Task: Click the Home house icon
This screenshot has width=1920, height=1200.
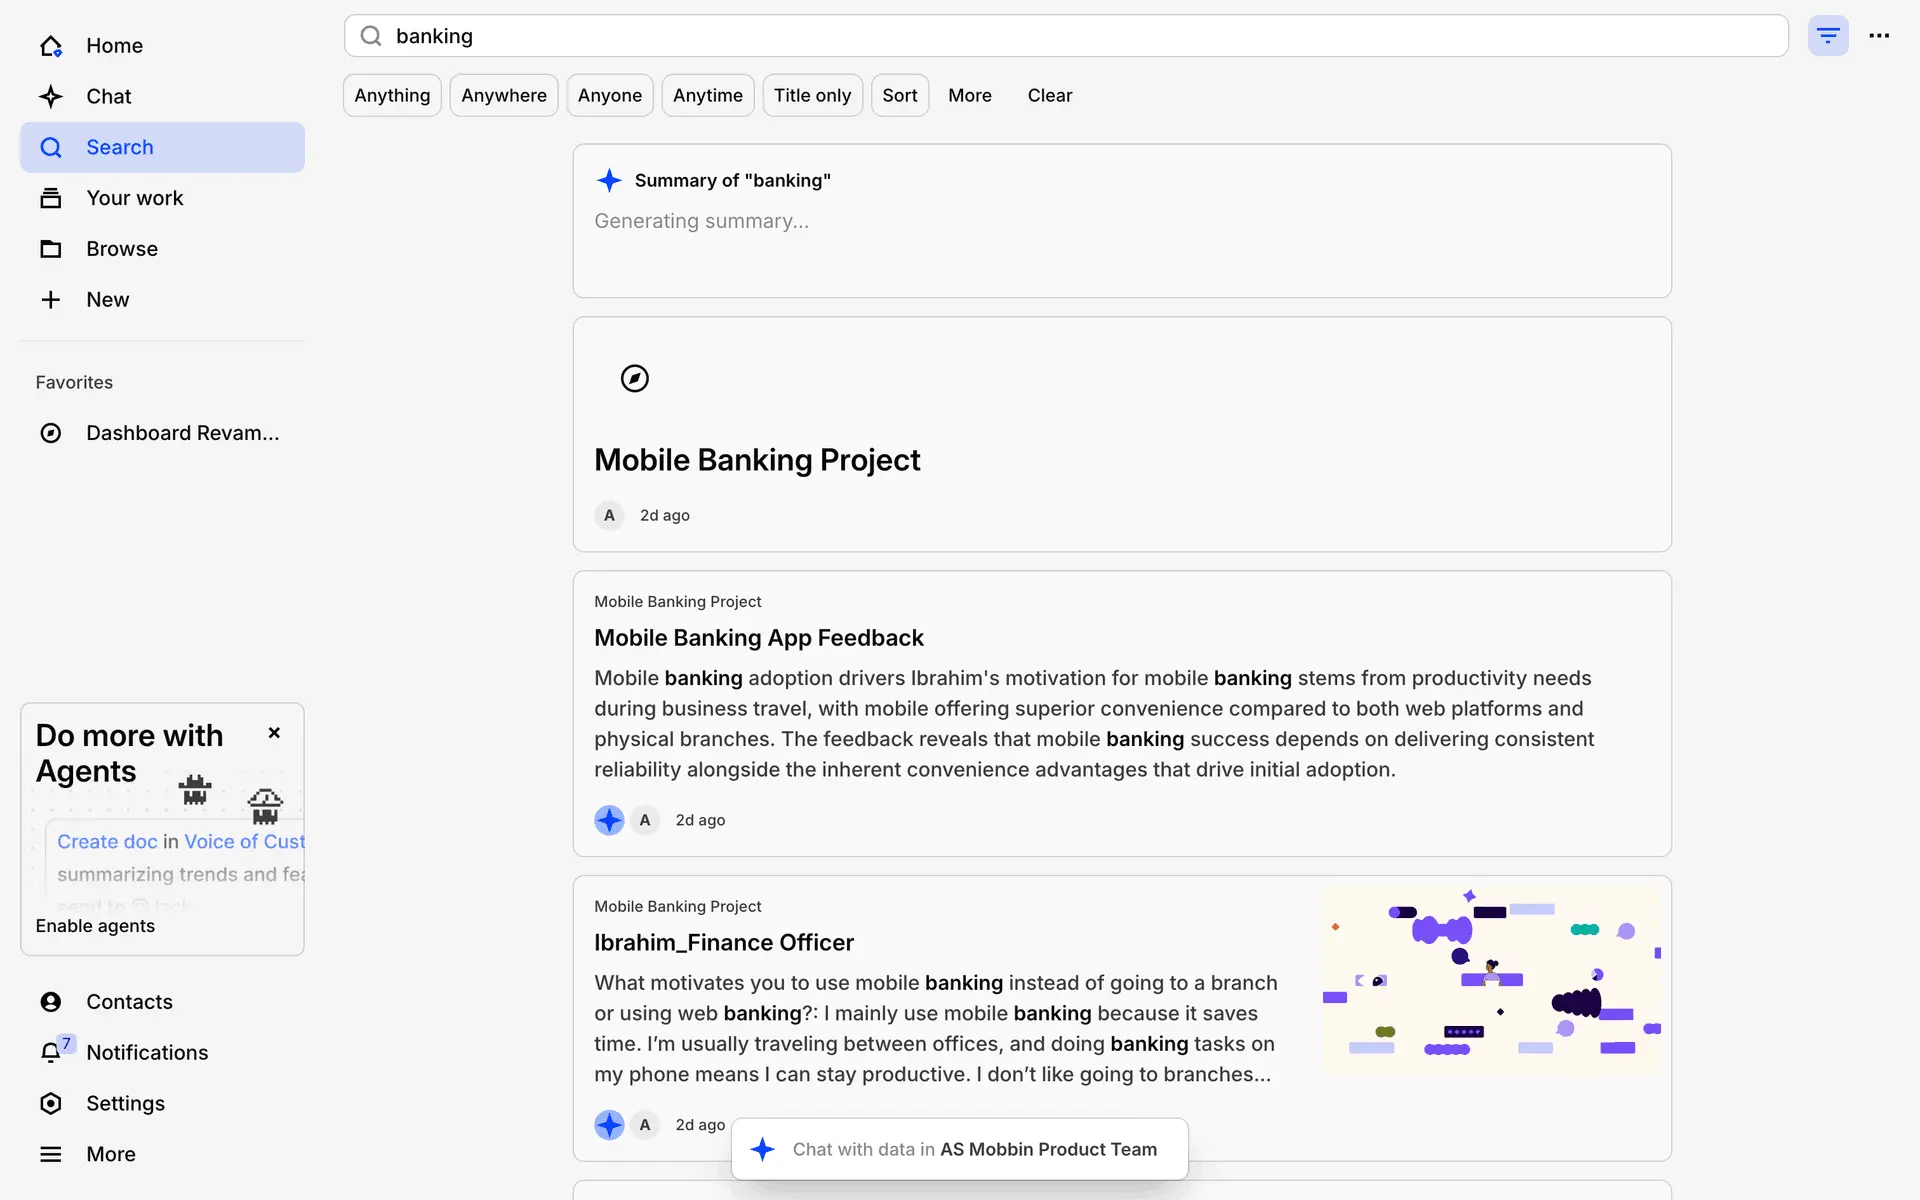Action: click(51, 46)
